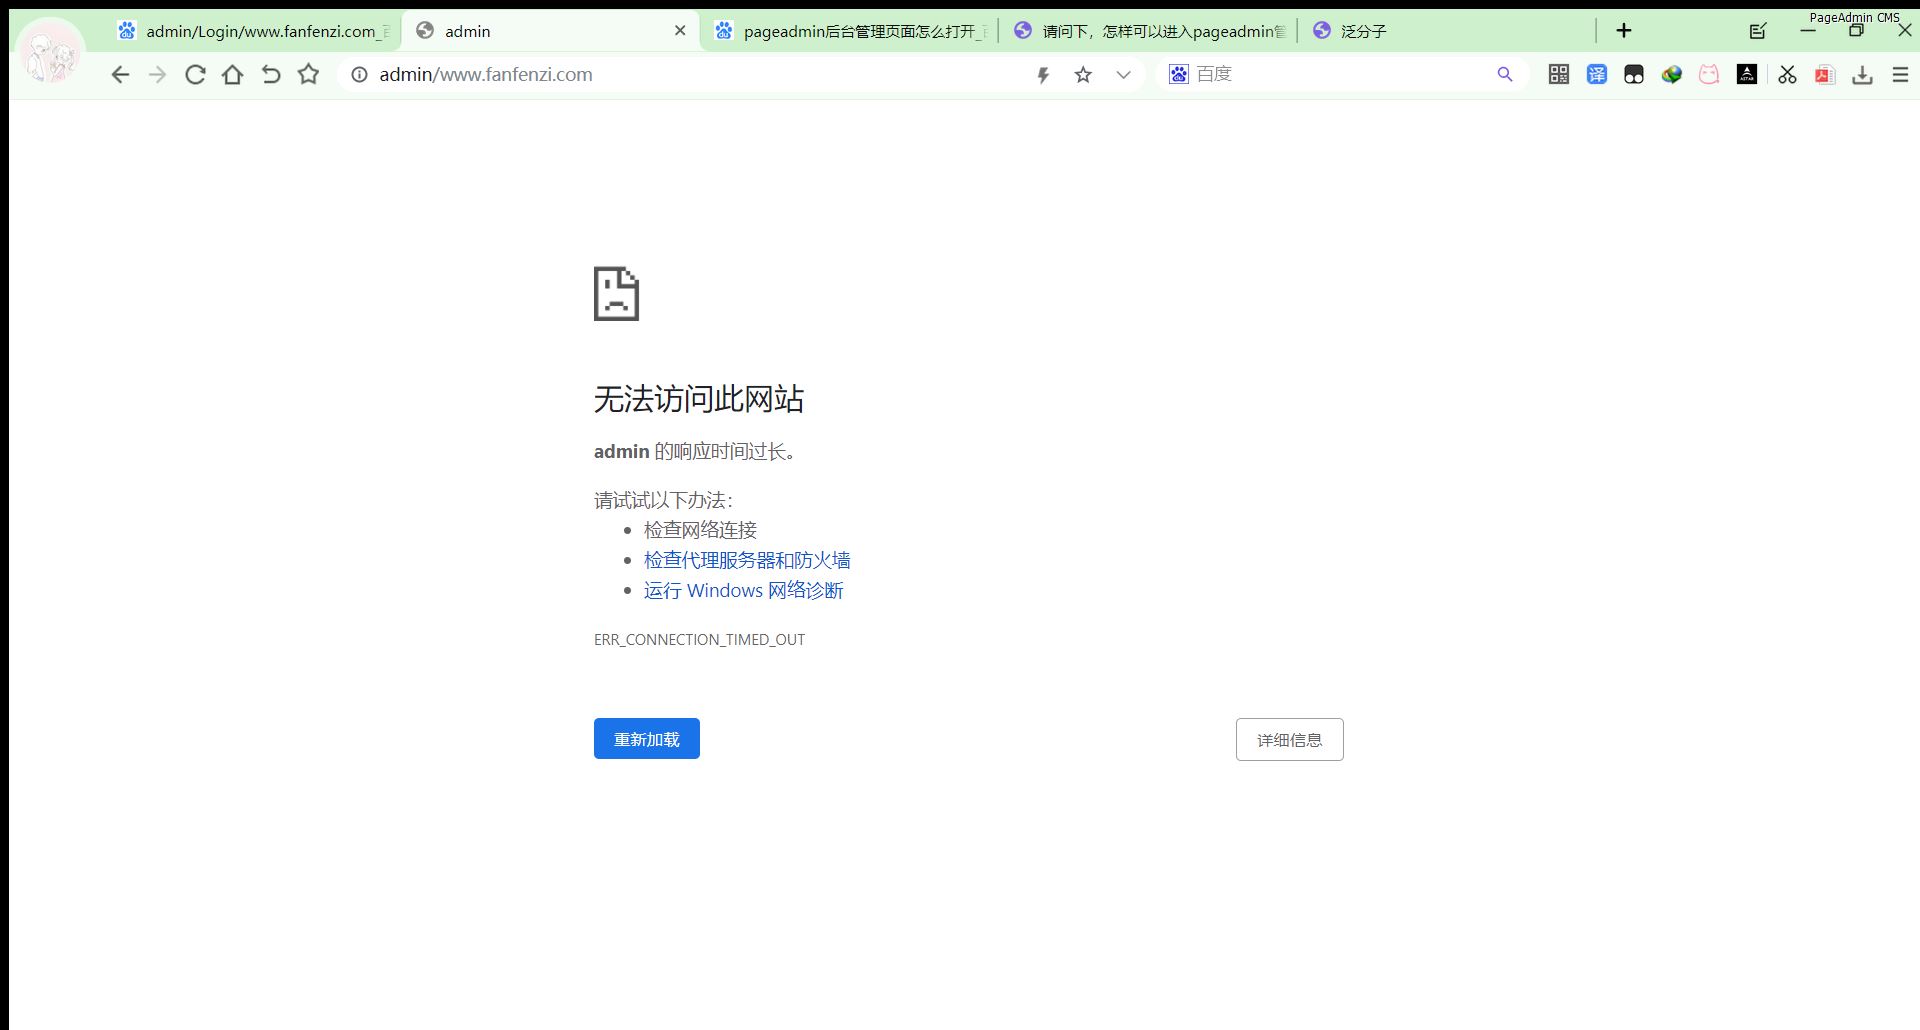Viewport: 1920px width, 1030px height.
Task: Go to the browser home page
Action: click(x=232, y=75)
